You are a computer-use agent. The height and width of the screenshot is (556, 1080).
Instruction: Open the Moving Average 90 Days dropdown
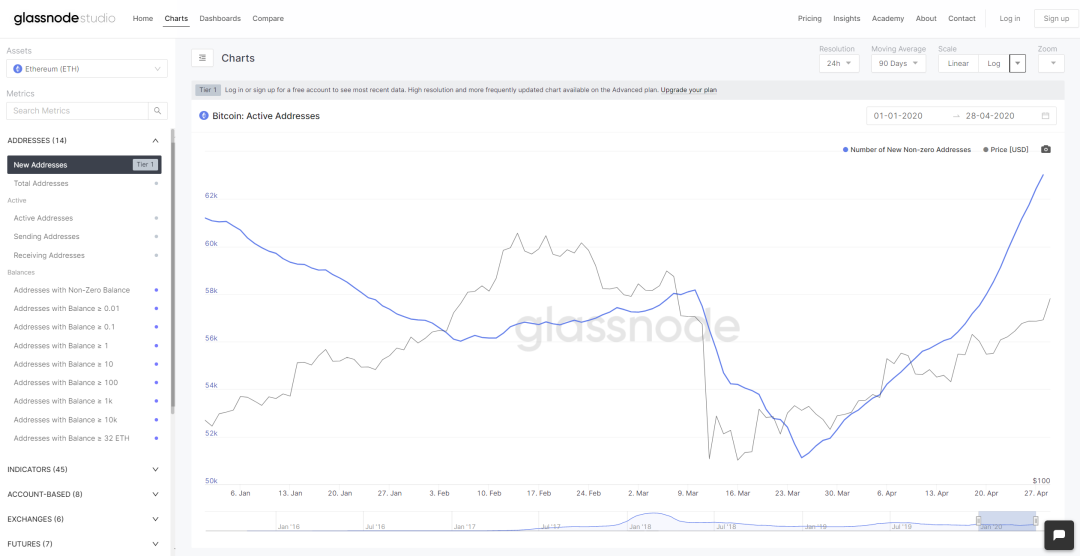pyautogui.click(x=898, y=63)
